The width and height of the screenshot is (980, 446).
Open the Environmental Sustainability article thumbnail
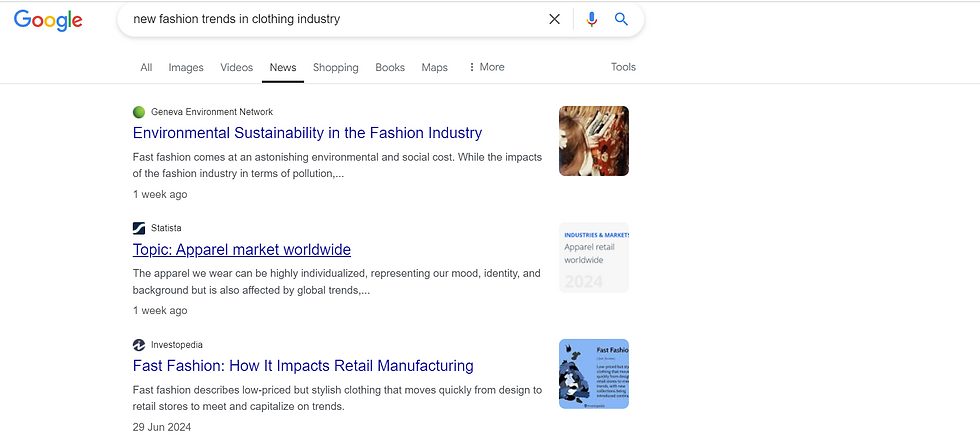click(x=594, y=141)
